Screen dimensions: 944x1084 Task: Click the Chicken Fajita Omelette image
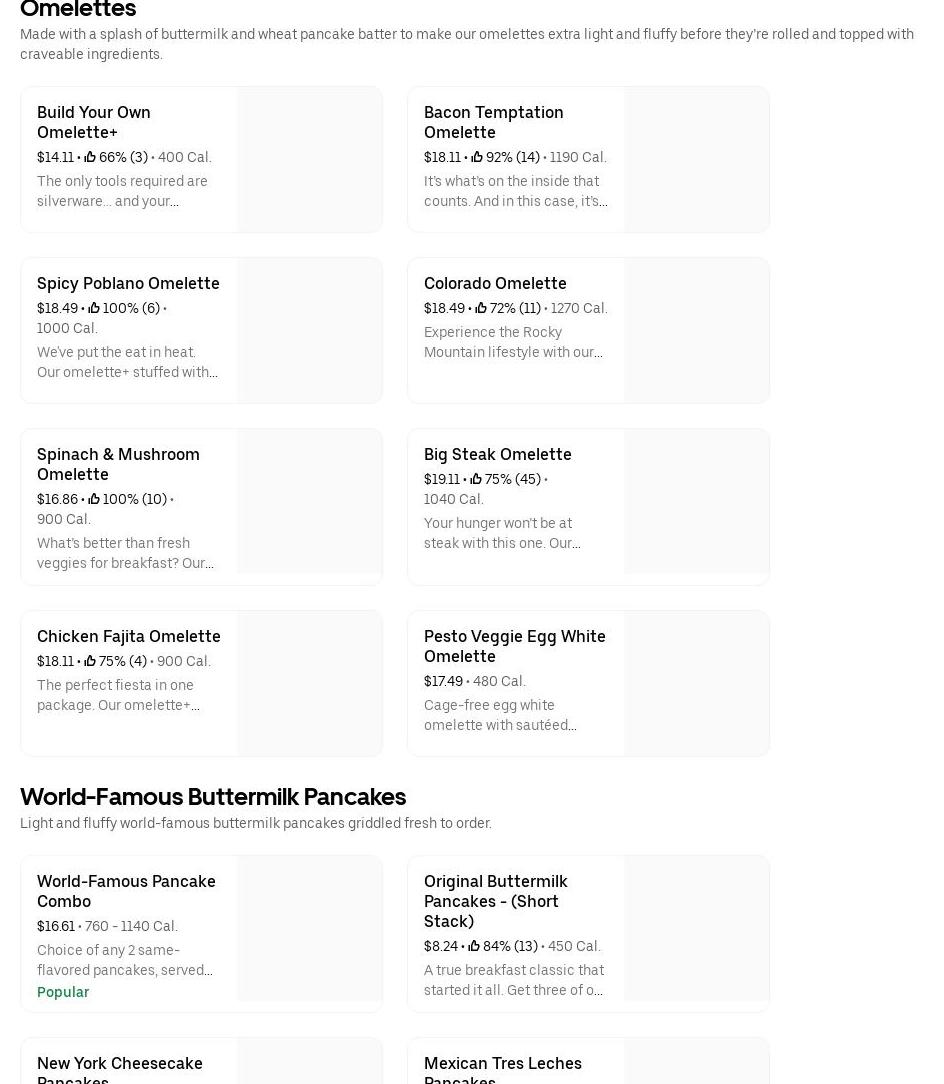point(310,683)
